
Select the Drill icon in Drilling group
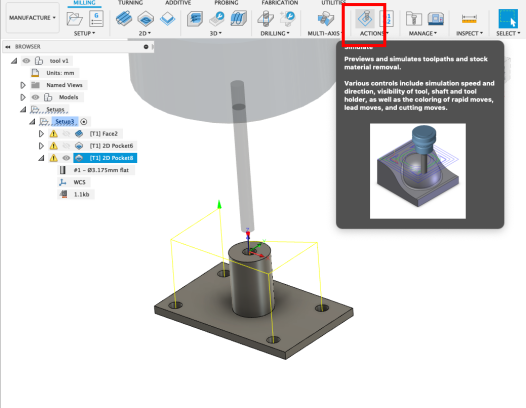pos(266,19)
